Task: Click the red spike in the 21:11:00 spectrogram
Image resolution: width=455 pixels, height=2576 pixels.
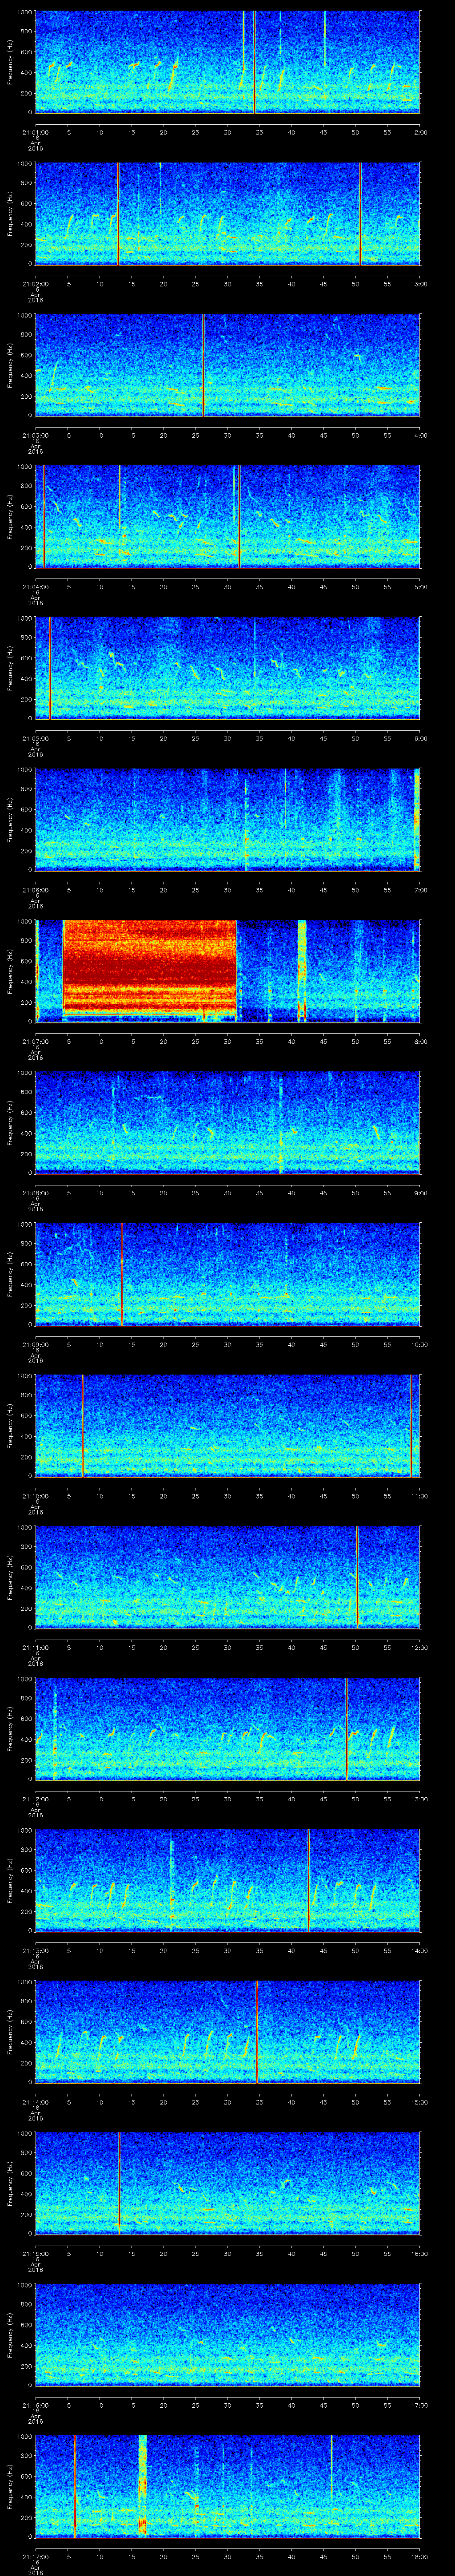Action: [x=357, y=1577]
